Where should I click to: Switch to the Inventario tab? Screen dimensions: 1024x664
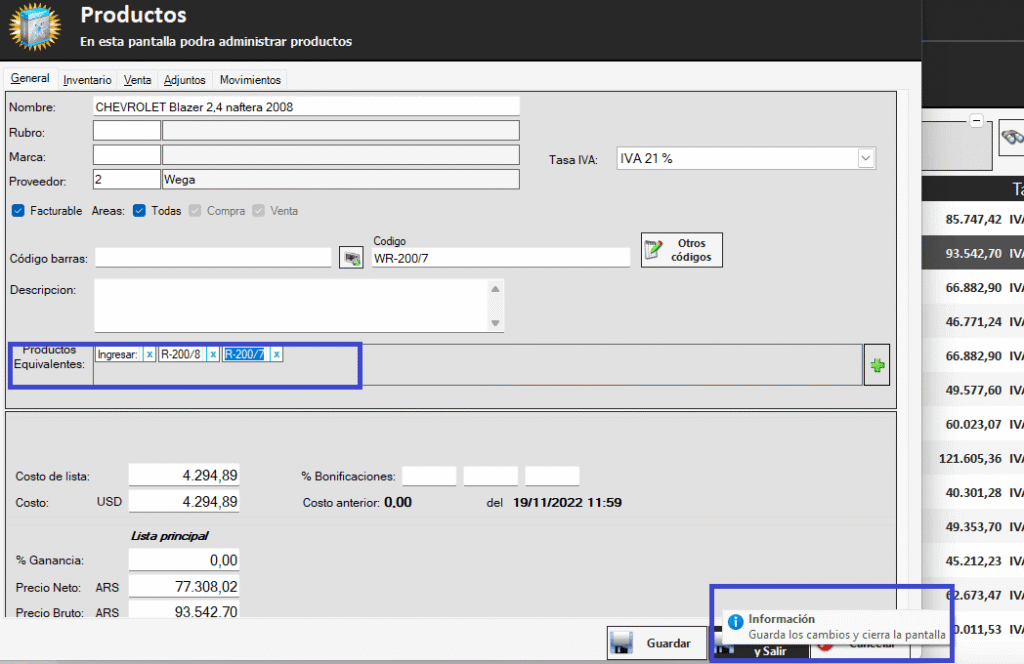tap(87, 80)
